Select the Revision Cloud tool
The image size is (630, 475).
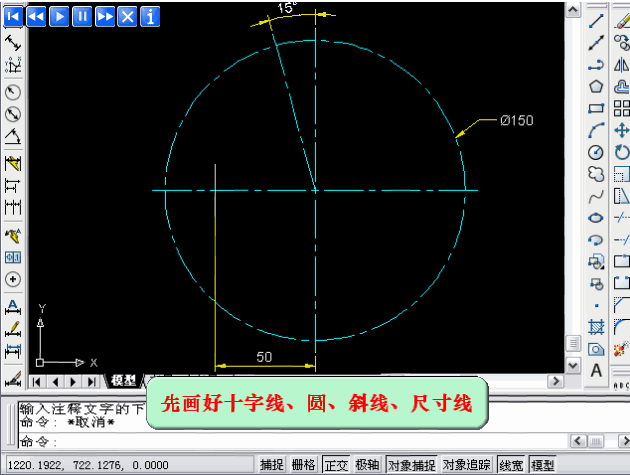596,174
